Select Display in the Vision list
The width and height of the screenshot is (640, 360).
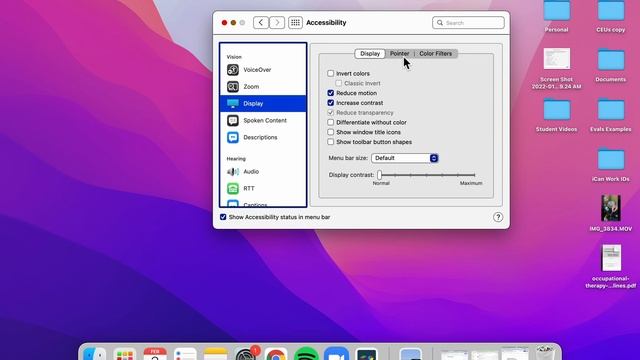tap(263, 104)
